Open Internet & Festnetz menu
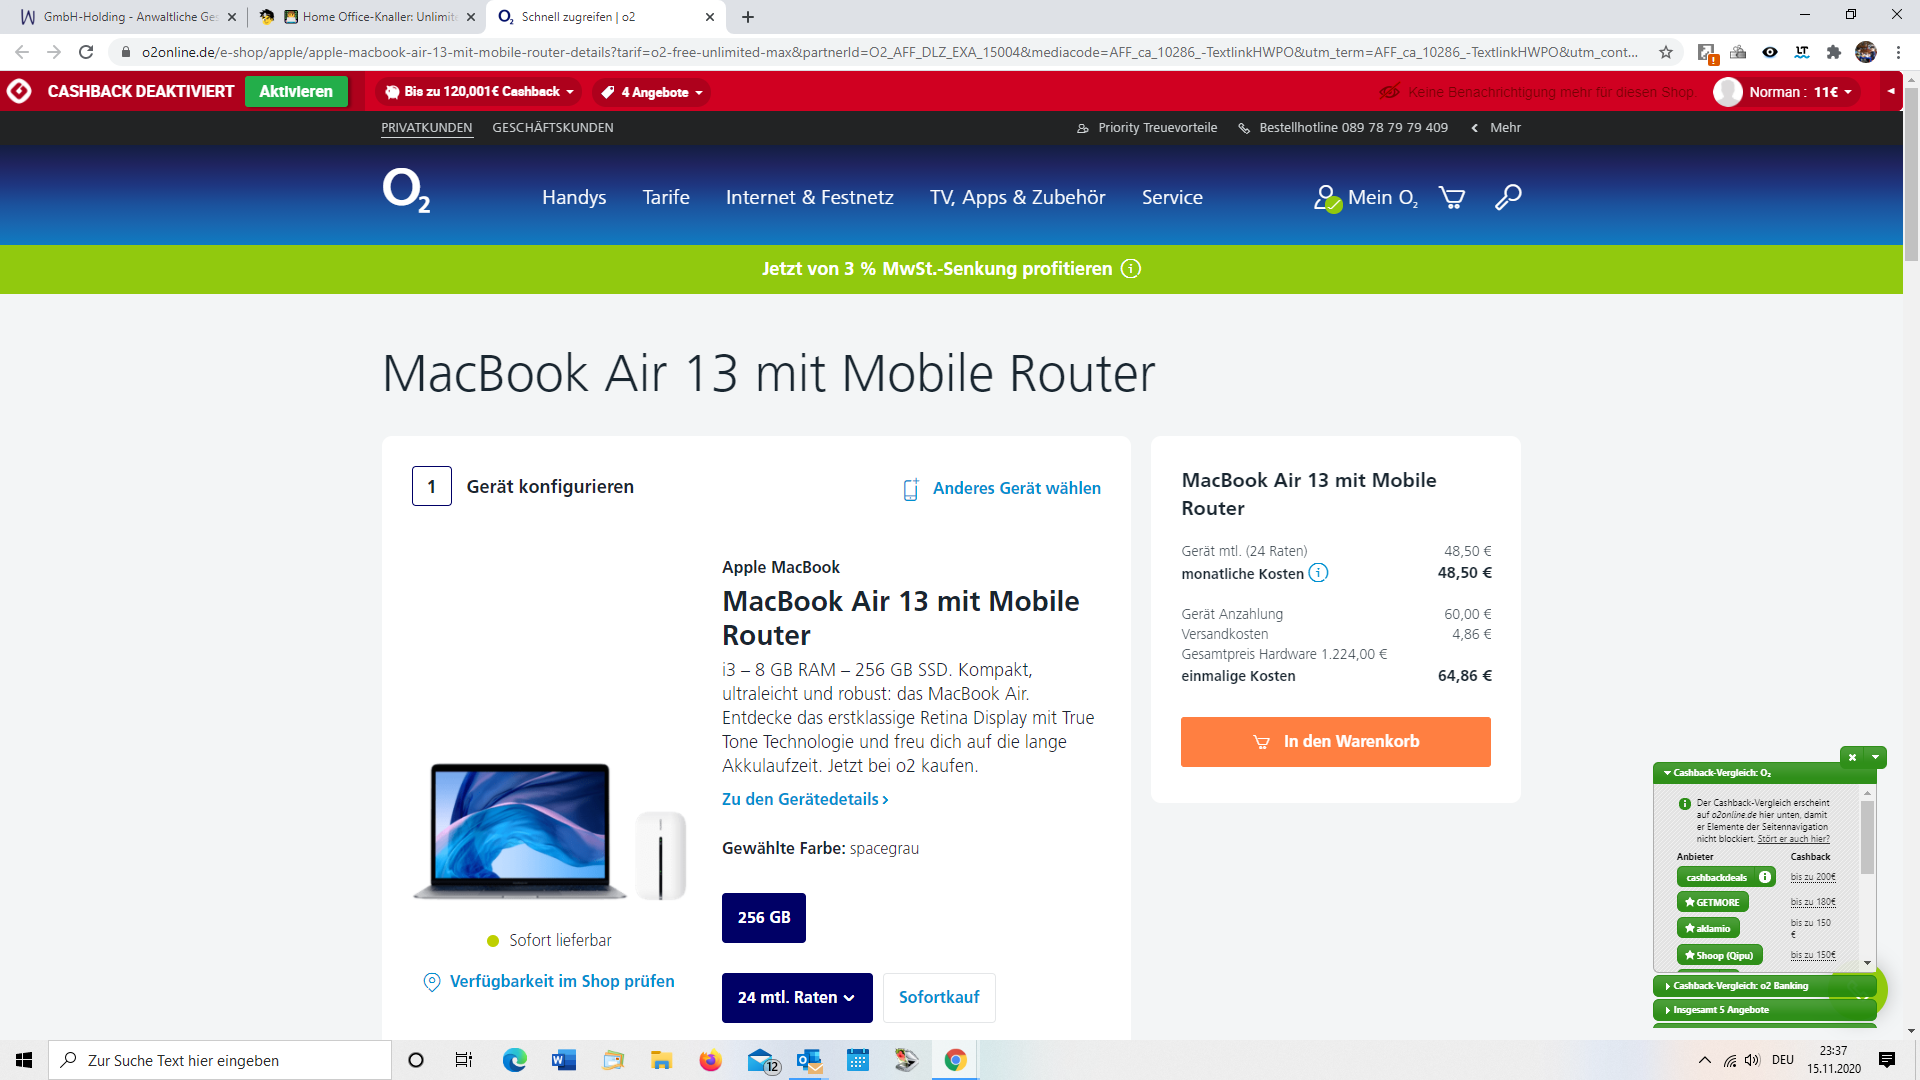 [x=810, y=197]
